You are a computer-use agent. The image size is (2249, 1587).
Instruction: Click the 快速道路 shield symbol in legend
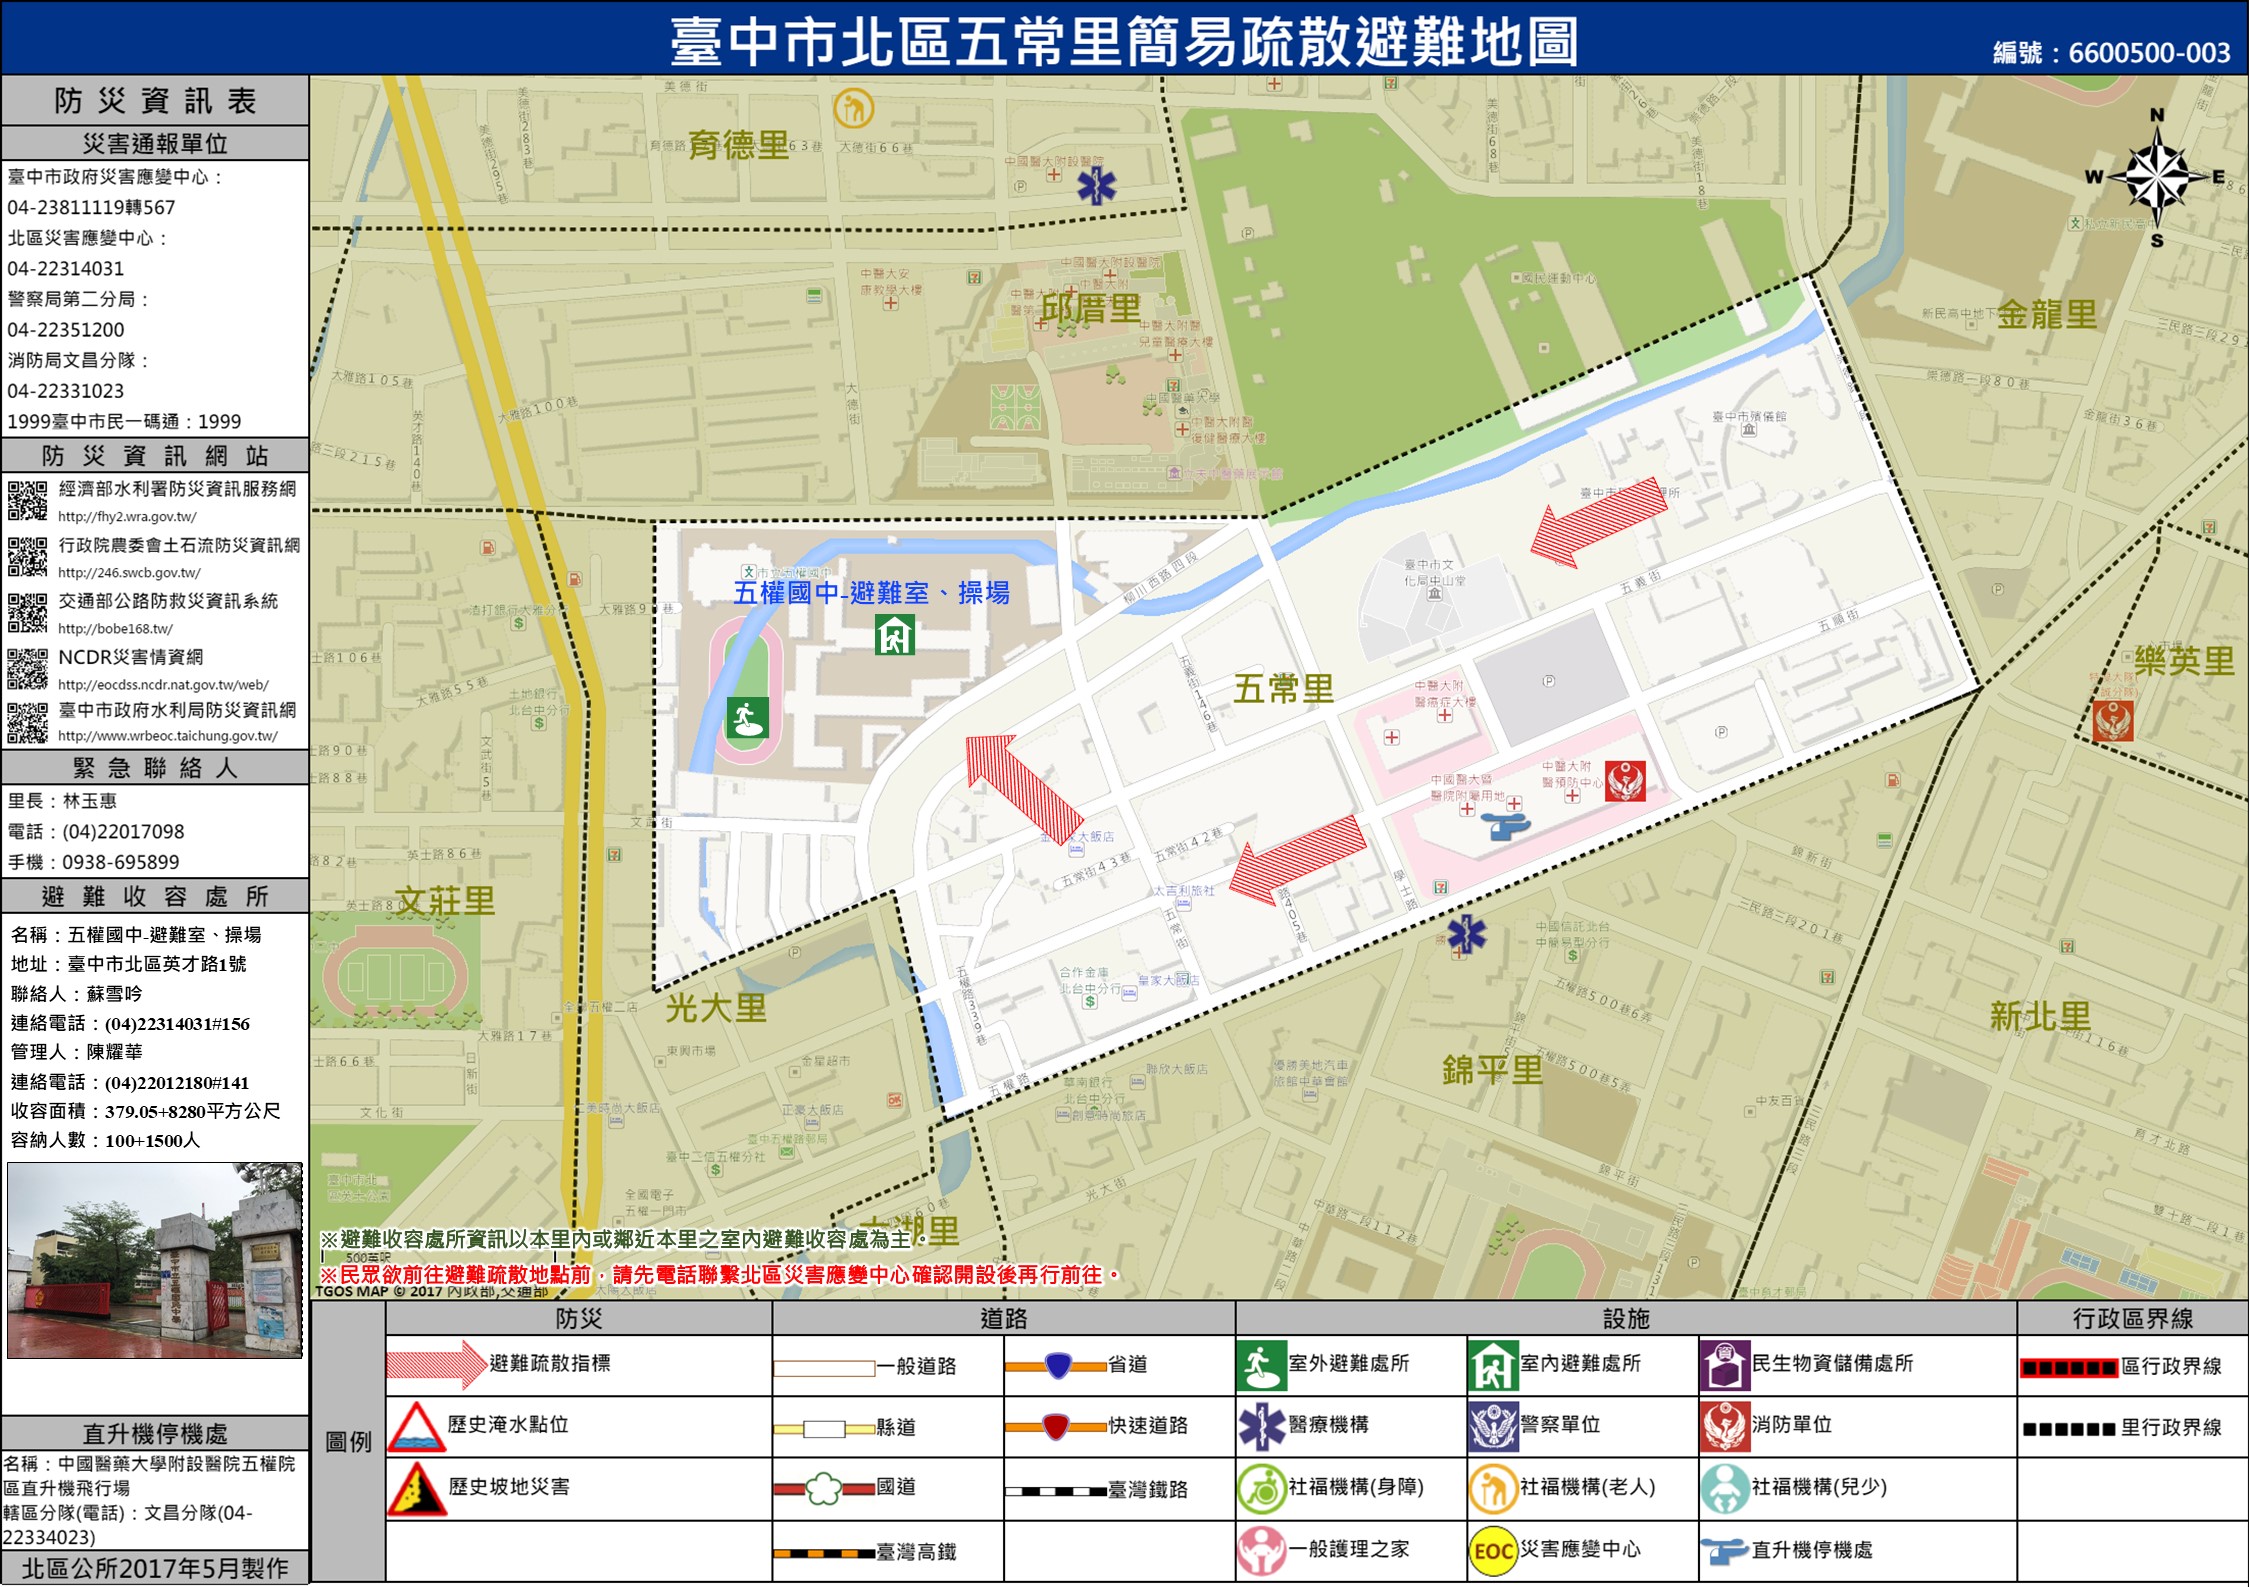(x=1057, y=1426)
